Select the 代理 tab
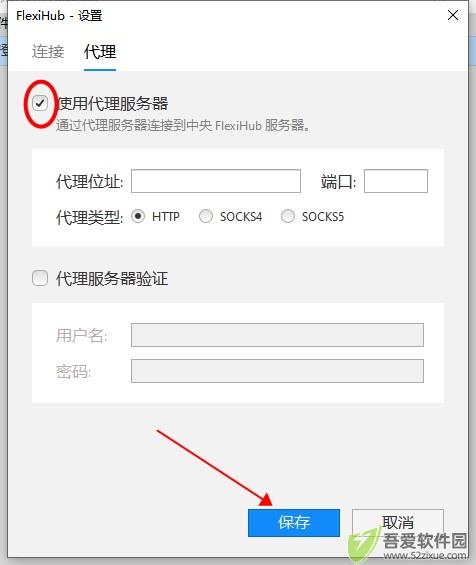476x565 pixels. [100, 52]
